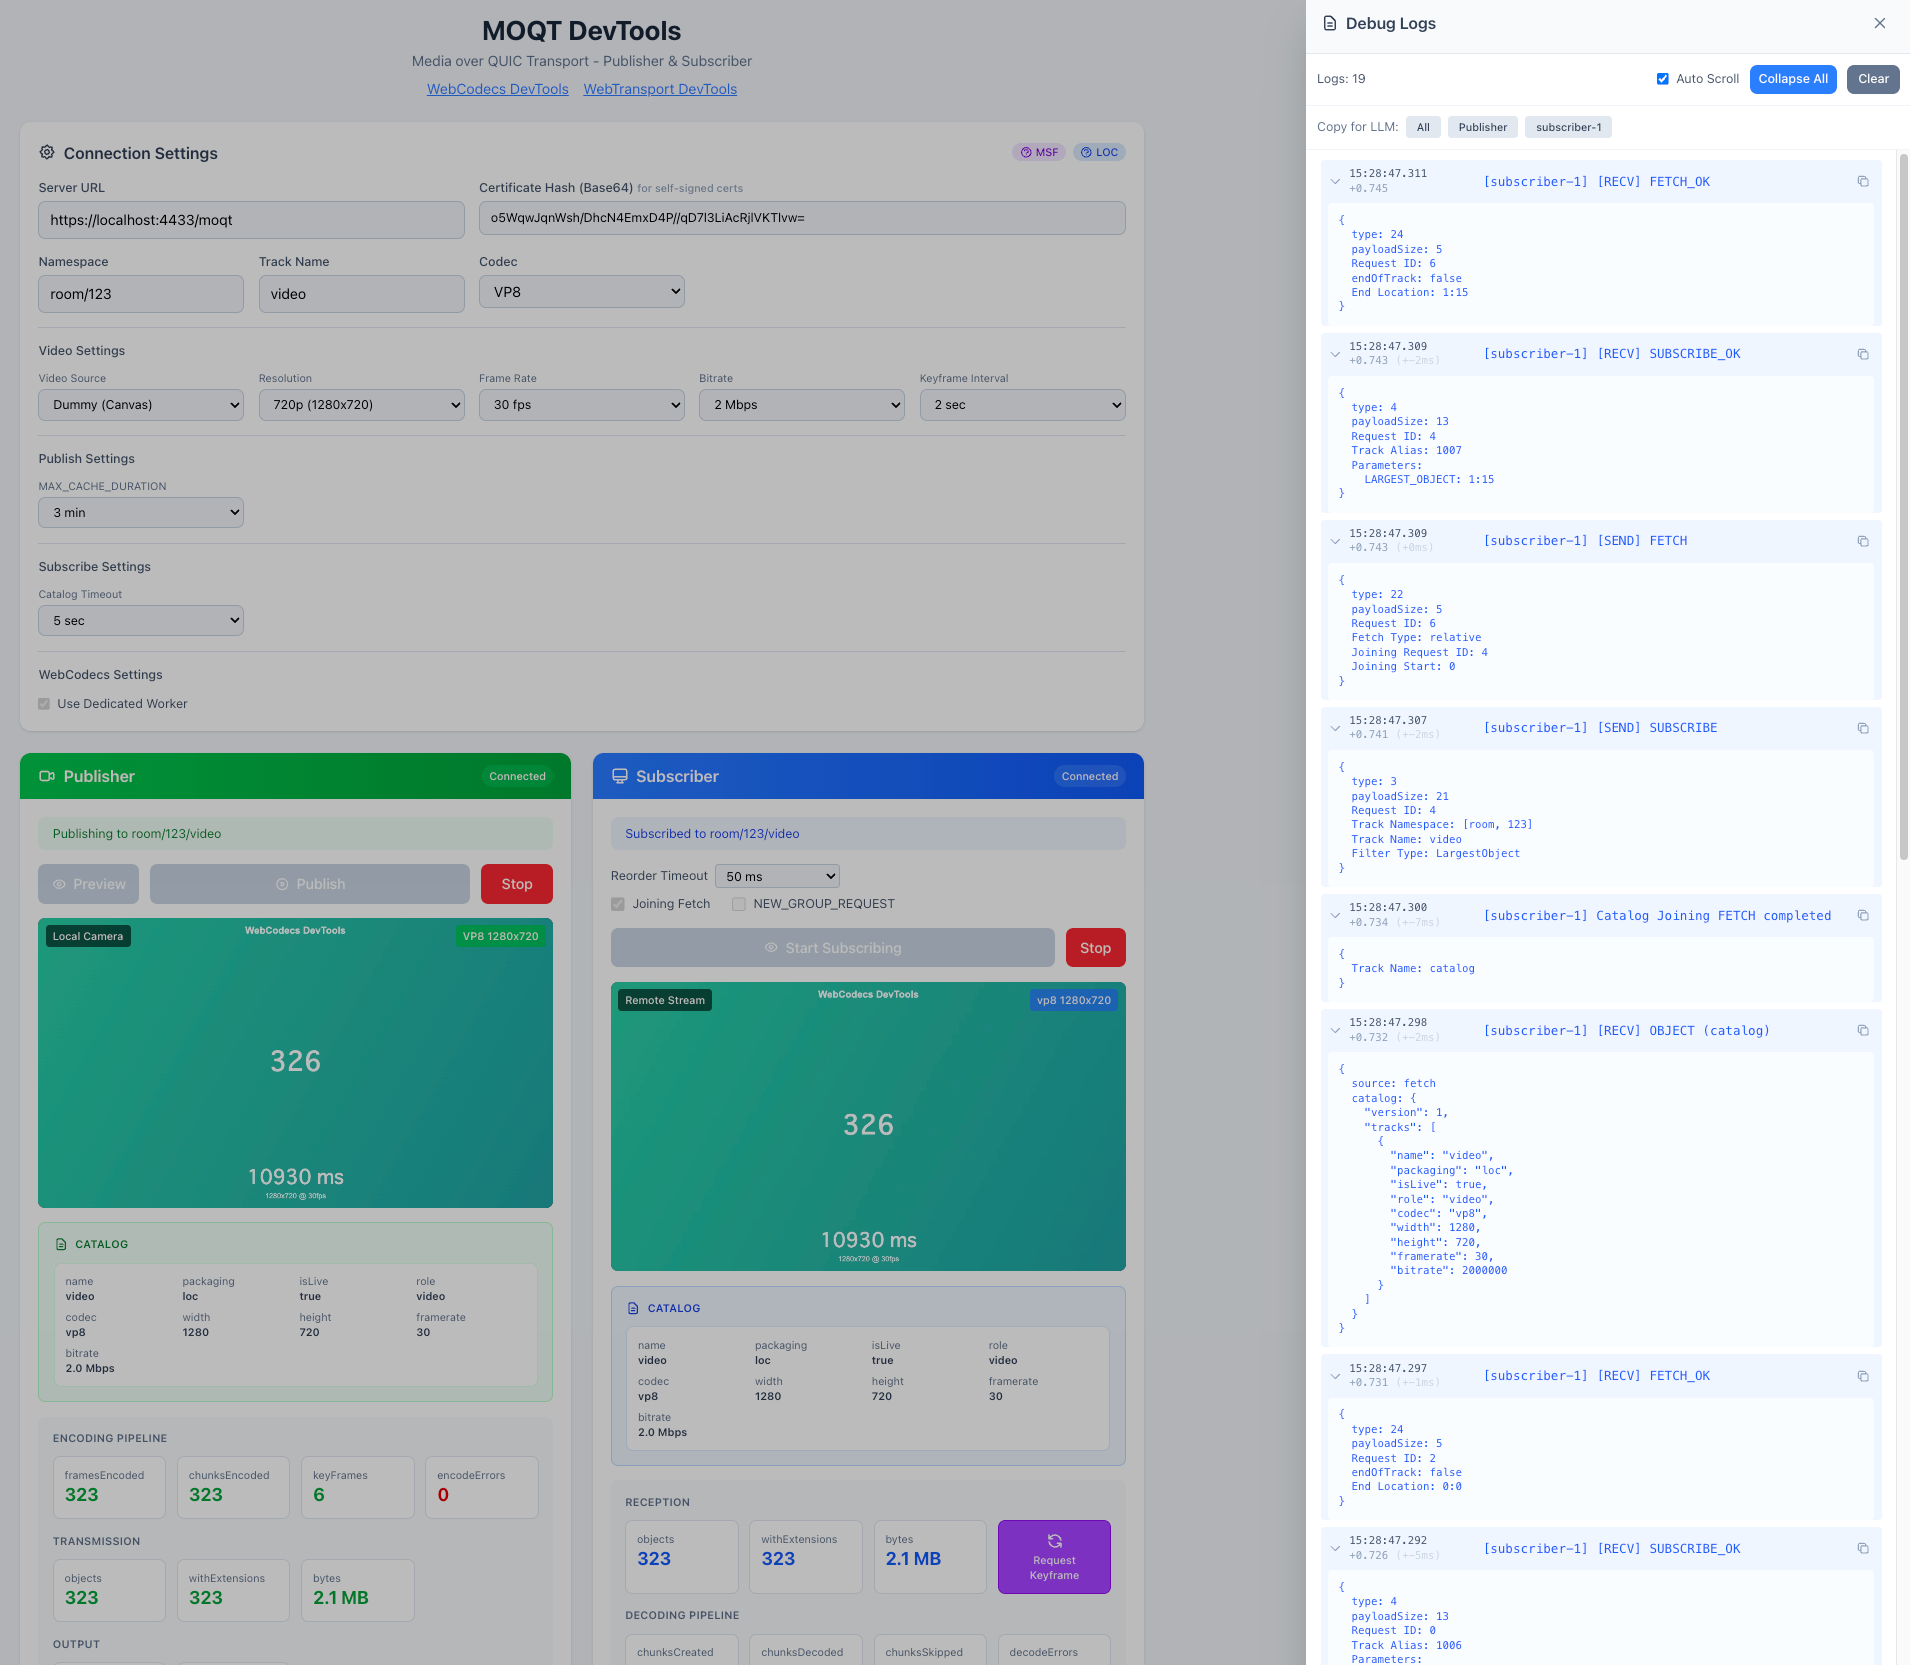
Task: Click the Server URL input field
Action: tap(251, 220)
